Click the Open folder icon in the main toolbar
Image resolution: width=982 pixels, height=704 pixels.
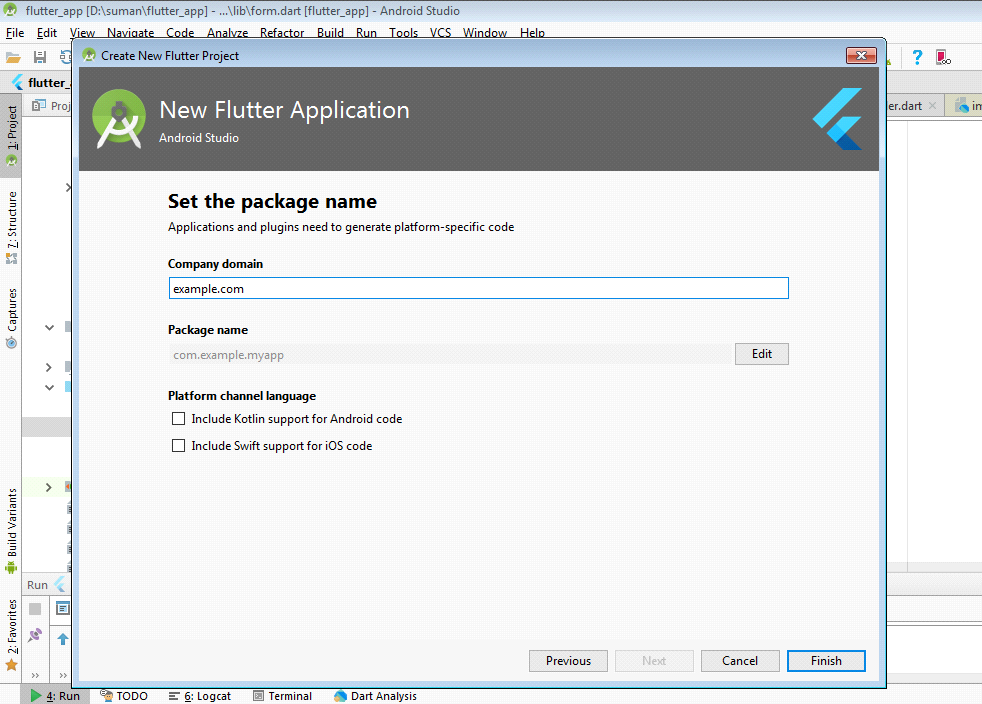tap(13, 58)
